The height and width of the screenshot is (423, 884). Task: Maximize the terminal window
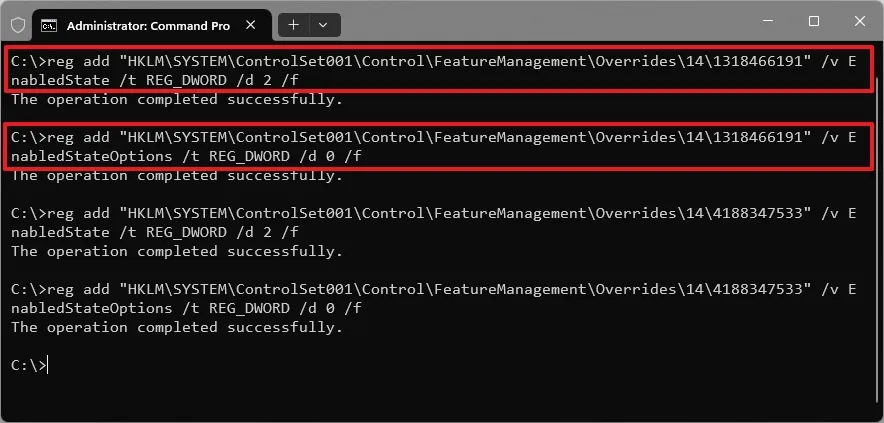pos(813,21)
